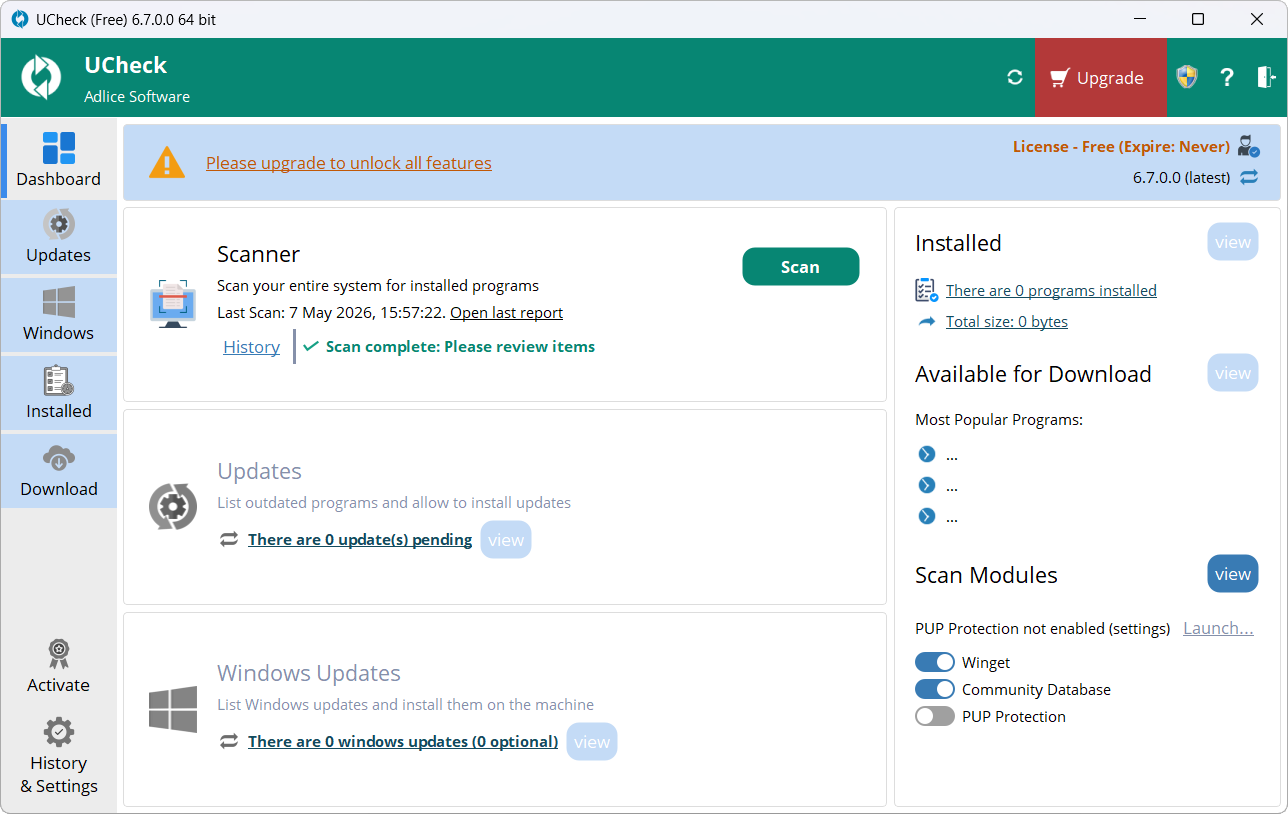Click the Launch... link for PUP Protection
Image resolution: width=1288 pixels, height=814 pixels.
pos(1218,628)
